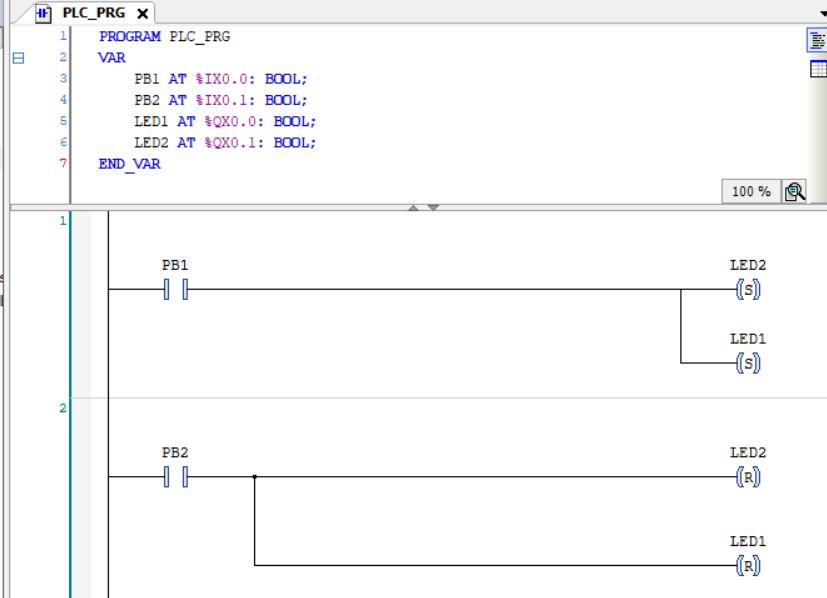Image resolution: width=827 pixels, height=598 pixels.
Task: Close the PLC_PRG tab
Action: click(x=143, y=14)
